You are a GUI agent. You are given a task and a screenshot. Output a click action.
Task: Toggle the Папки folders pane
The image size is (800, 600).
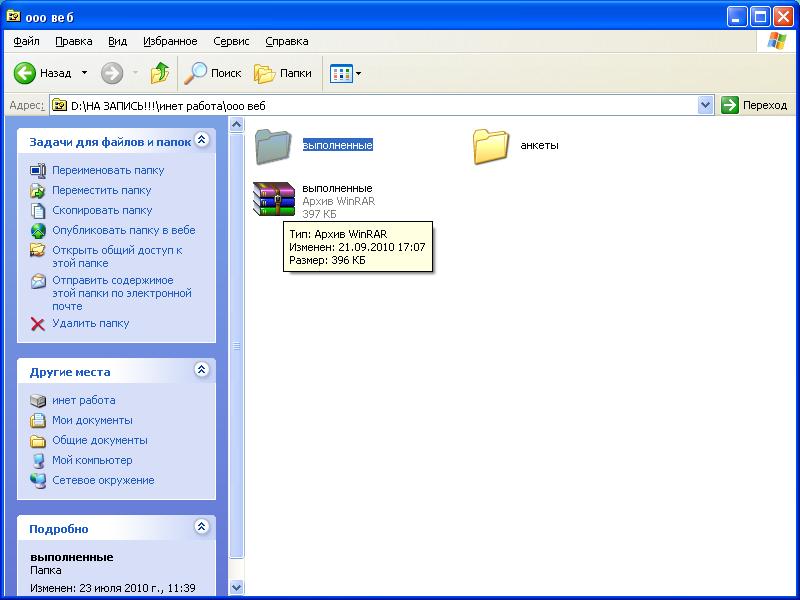283,73
